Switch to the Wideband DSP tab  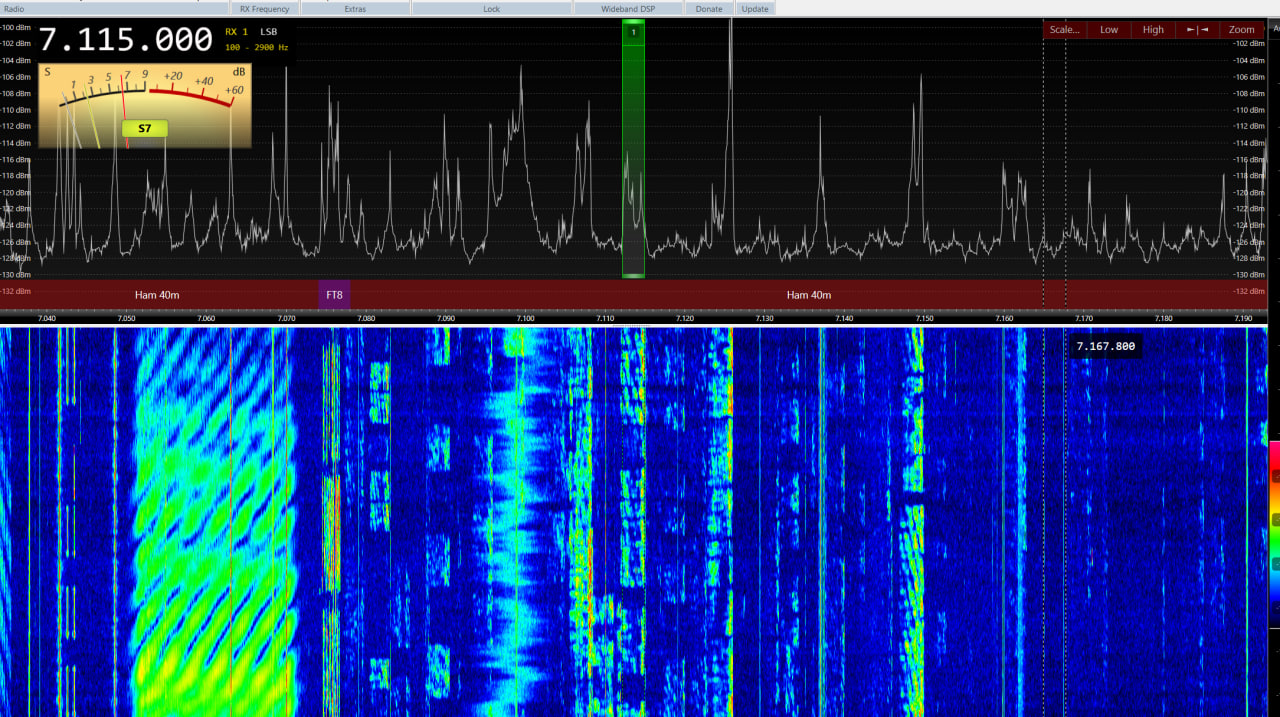[627, 9]
